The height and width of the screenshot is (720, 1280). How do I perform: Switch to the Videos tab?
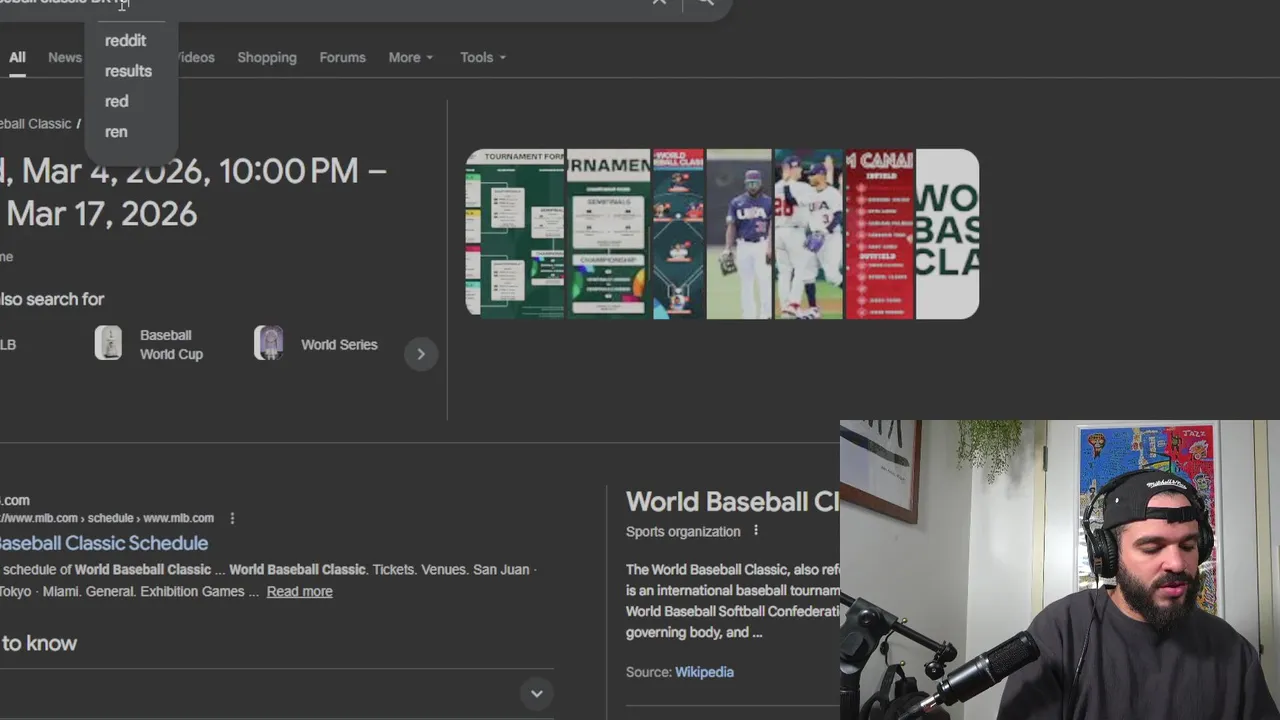tap(195, 57)
